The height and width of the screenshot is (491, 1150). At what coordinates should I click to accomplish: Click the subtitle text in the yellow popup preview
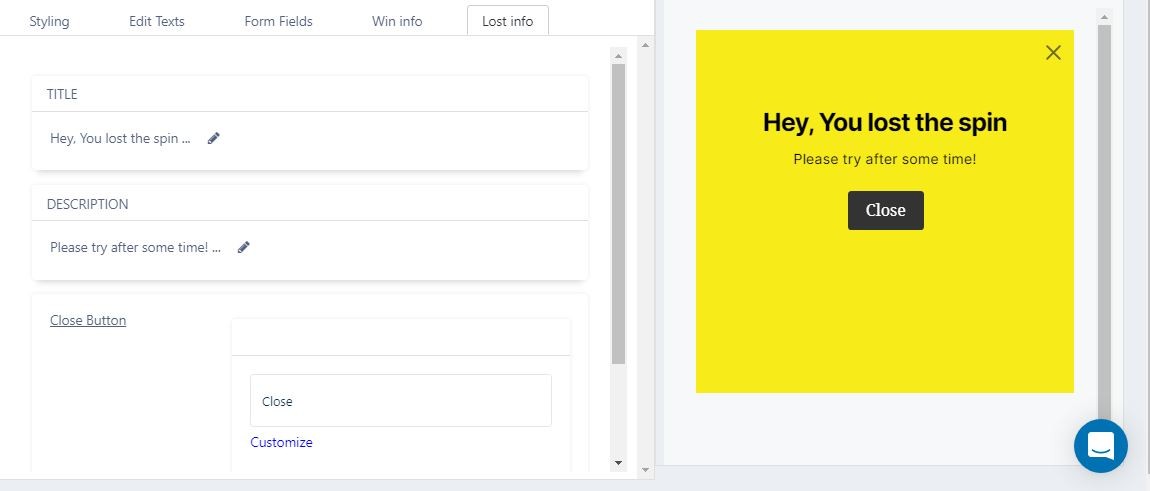tap(884, 159)
